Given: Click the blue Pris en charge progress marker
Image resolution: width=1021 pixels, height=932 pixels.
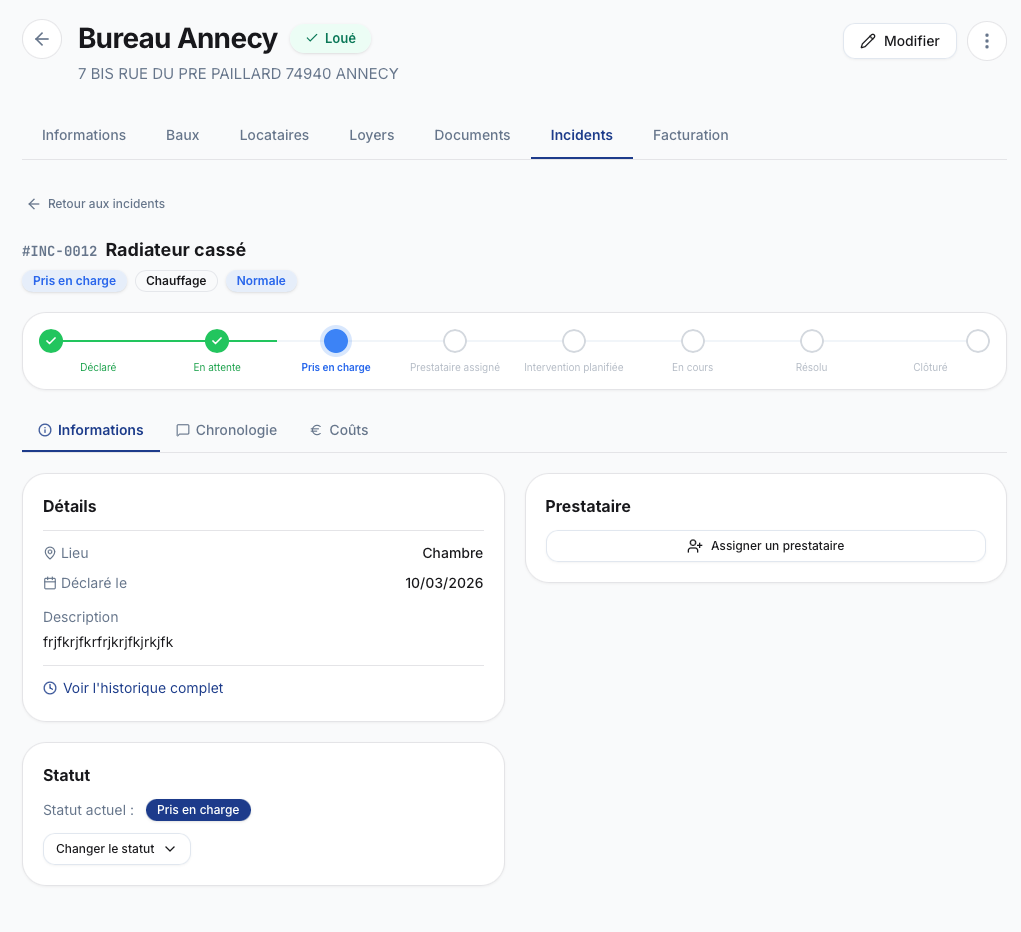Looking at the screenshot, I should 336,341.
